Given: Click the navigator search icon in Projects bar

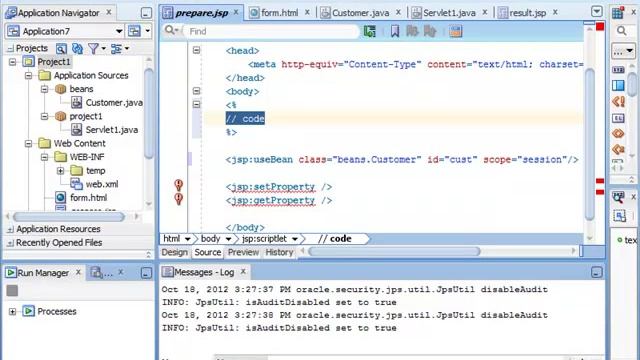Looking at the screenshot, I should [x=61, y=49].
